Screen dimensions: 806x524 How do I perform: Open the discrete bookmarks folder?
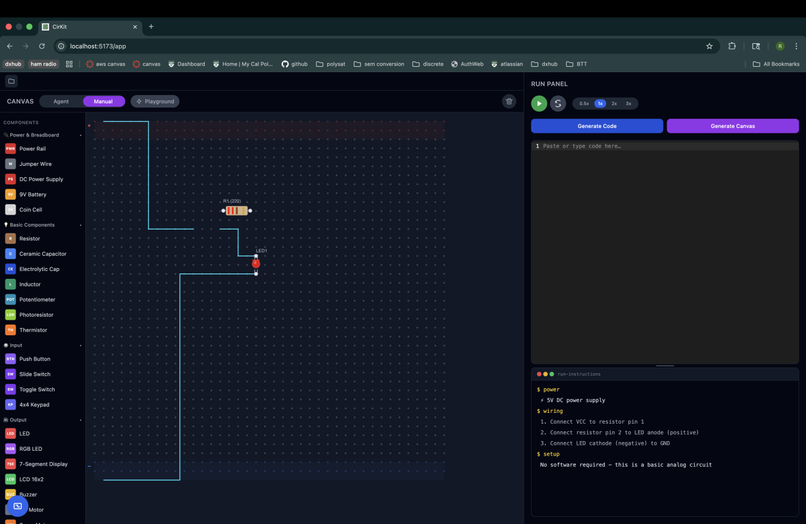[428, 64]
